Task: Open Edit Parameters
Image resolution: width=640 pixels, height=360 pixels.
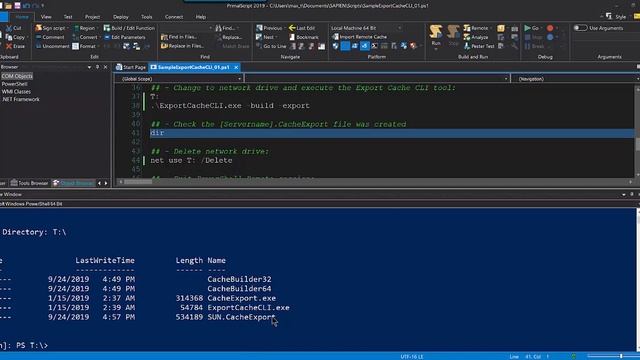Action: (x=124, y=37)
